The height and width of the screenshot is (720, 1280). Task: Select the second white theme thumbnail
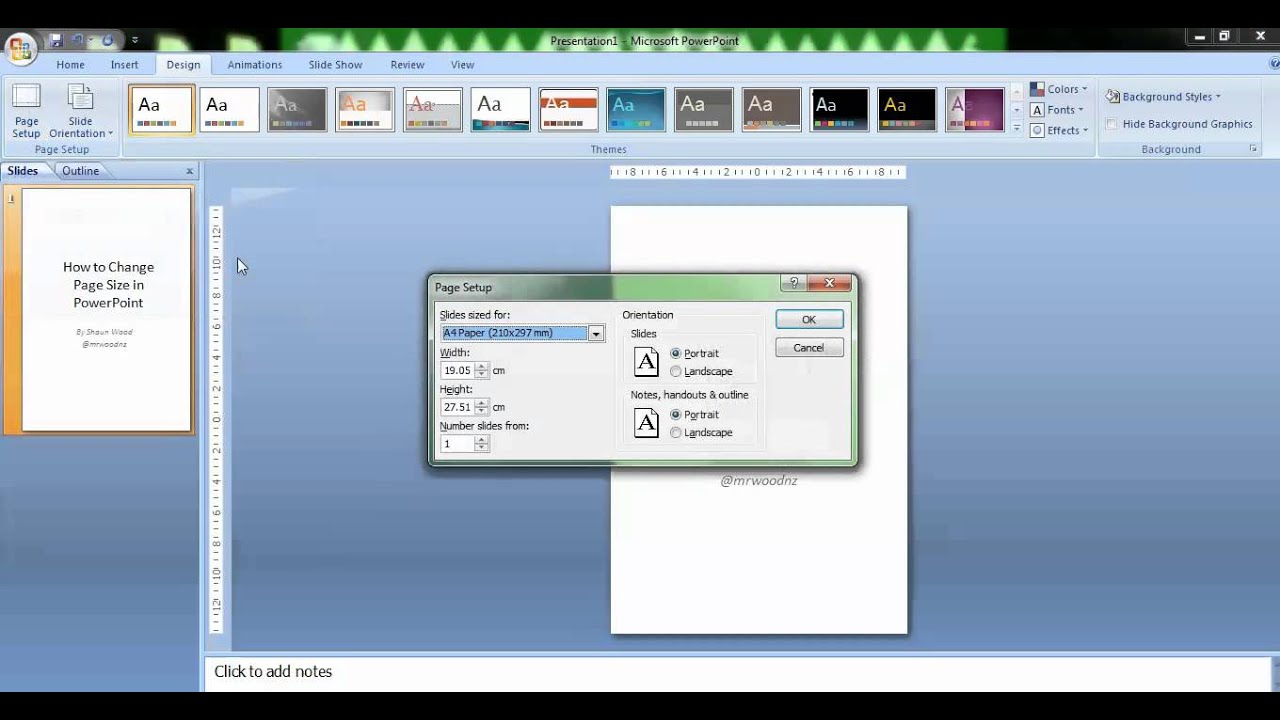[x=229, y=110]
